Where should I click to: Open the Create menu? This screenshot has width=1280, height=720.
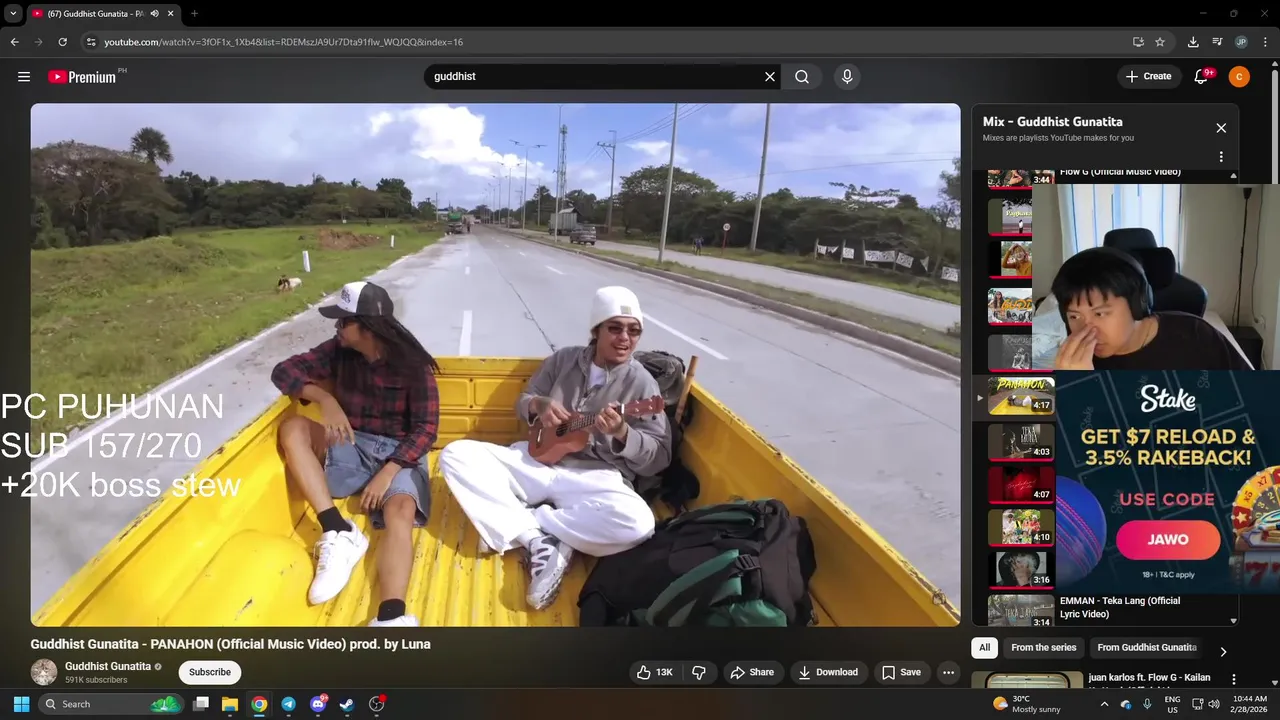[1148, 77]
